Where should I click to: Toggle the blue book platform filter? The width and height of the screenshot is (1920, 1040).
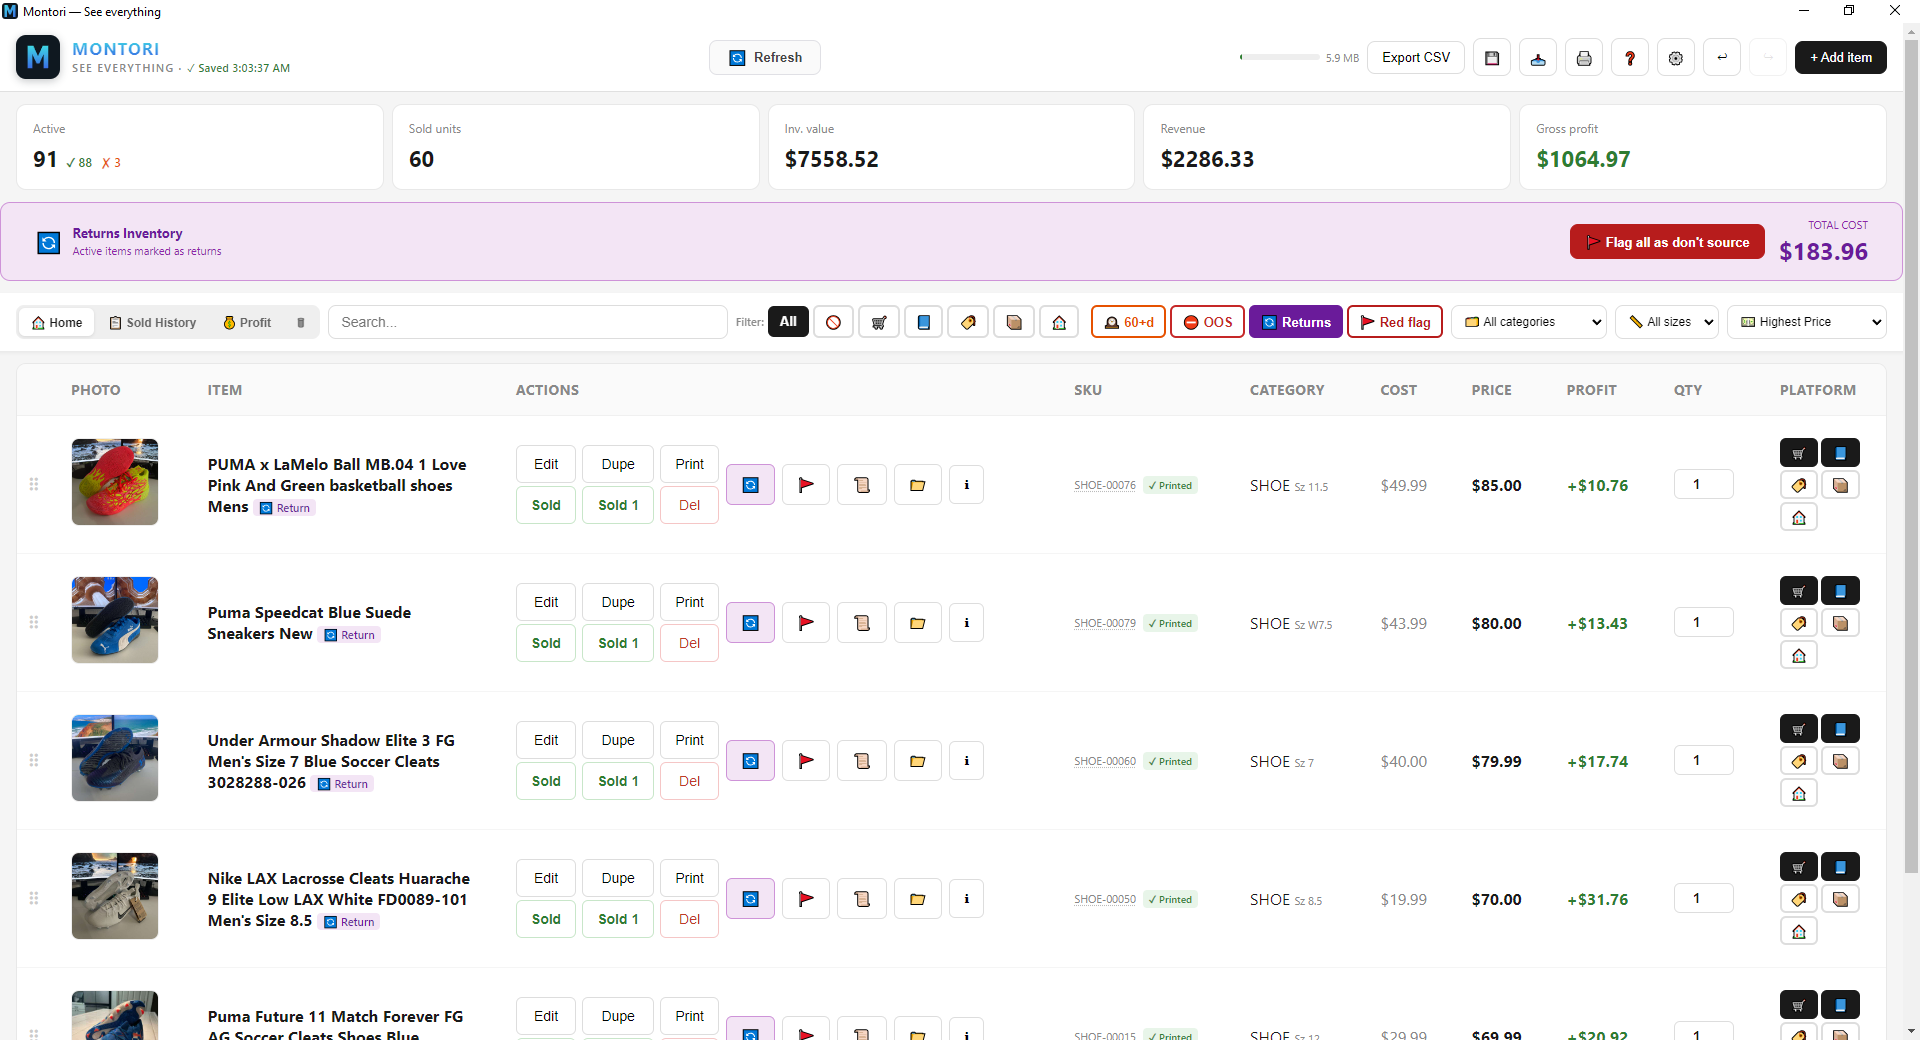pos(924,322)
